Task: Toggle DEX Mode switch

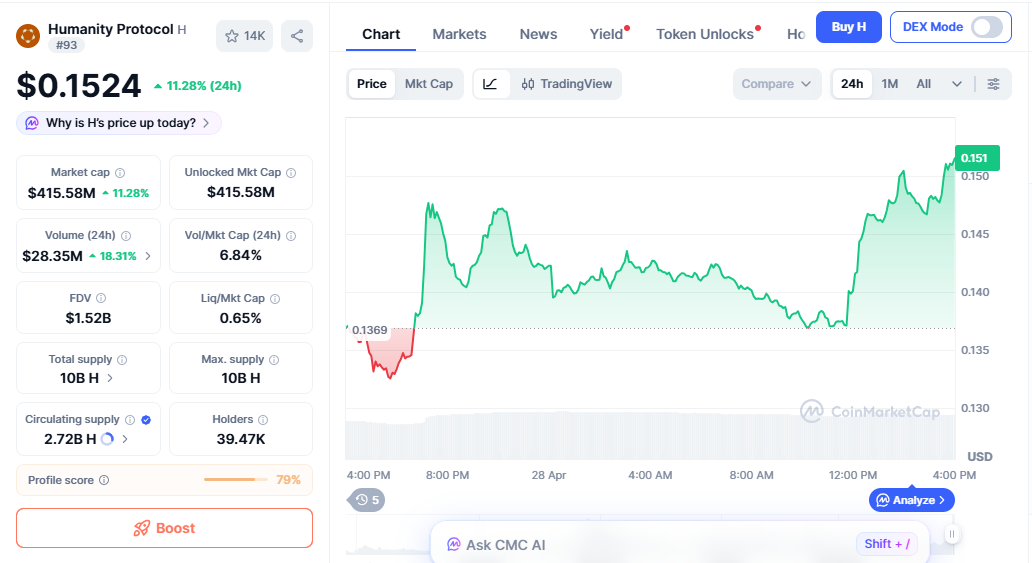Action: click(x=987, y=27)
